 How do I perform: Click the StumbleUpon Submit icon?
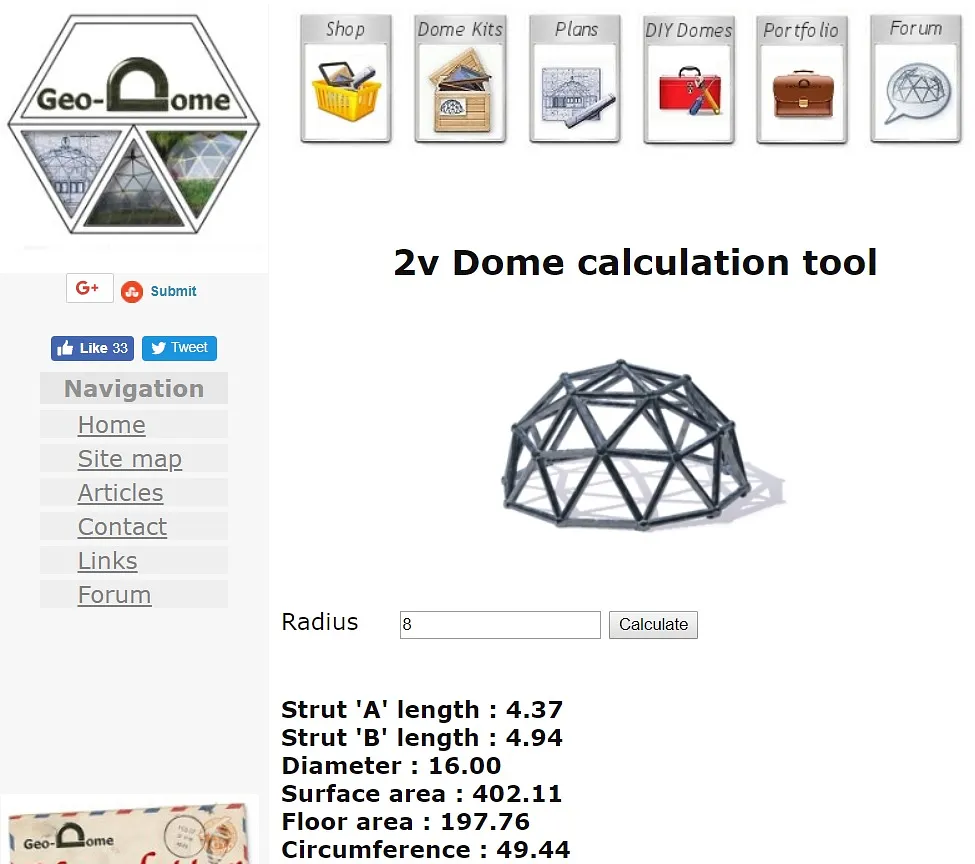[132, 292]
